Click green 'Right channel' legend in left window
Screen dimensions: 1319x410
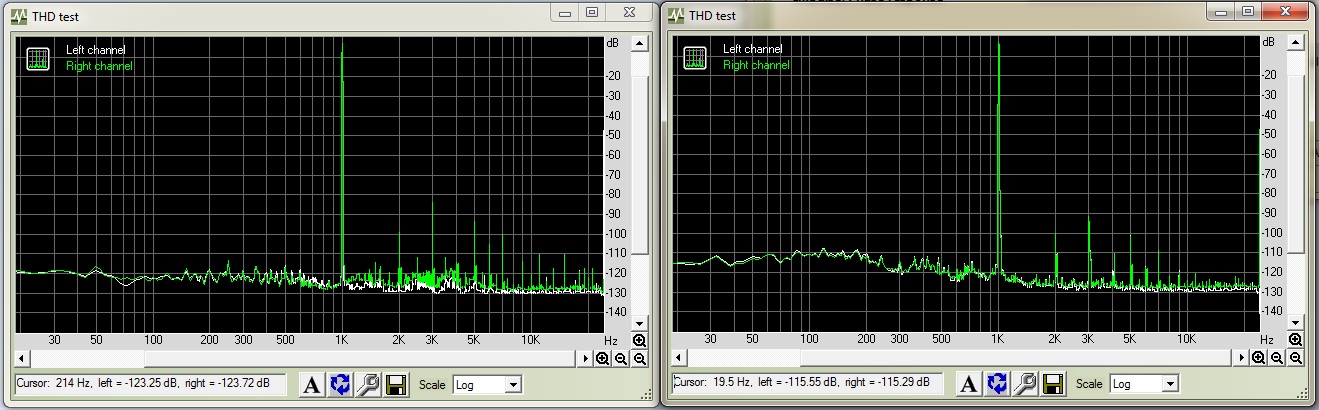99,66
